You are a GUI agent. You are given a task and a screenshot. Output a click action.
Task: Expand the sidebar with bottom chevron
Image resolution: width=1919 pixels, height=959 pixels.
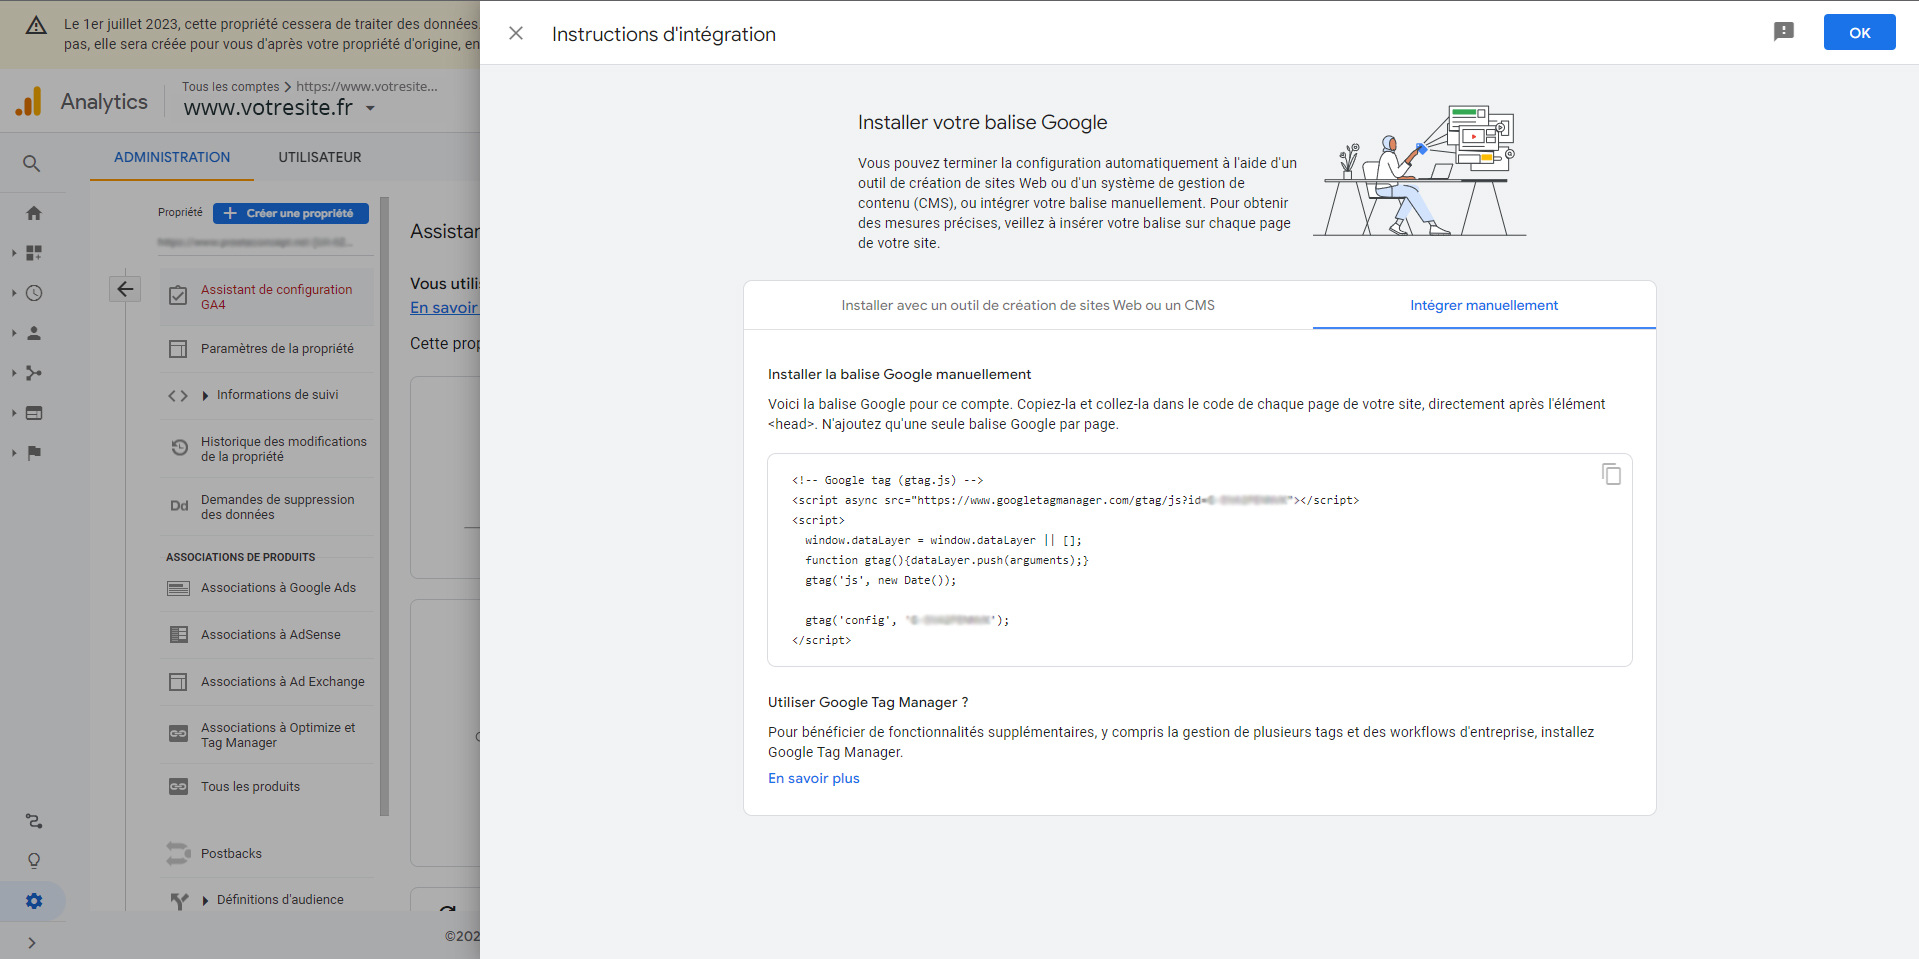32,943
